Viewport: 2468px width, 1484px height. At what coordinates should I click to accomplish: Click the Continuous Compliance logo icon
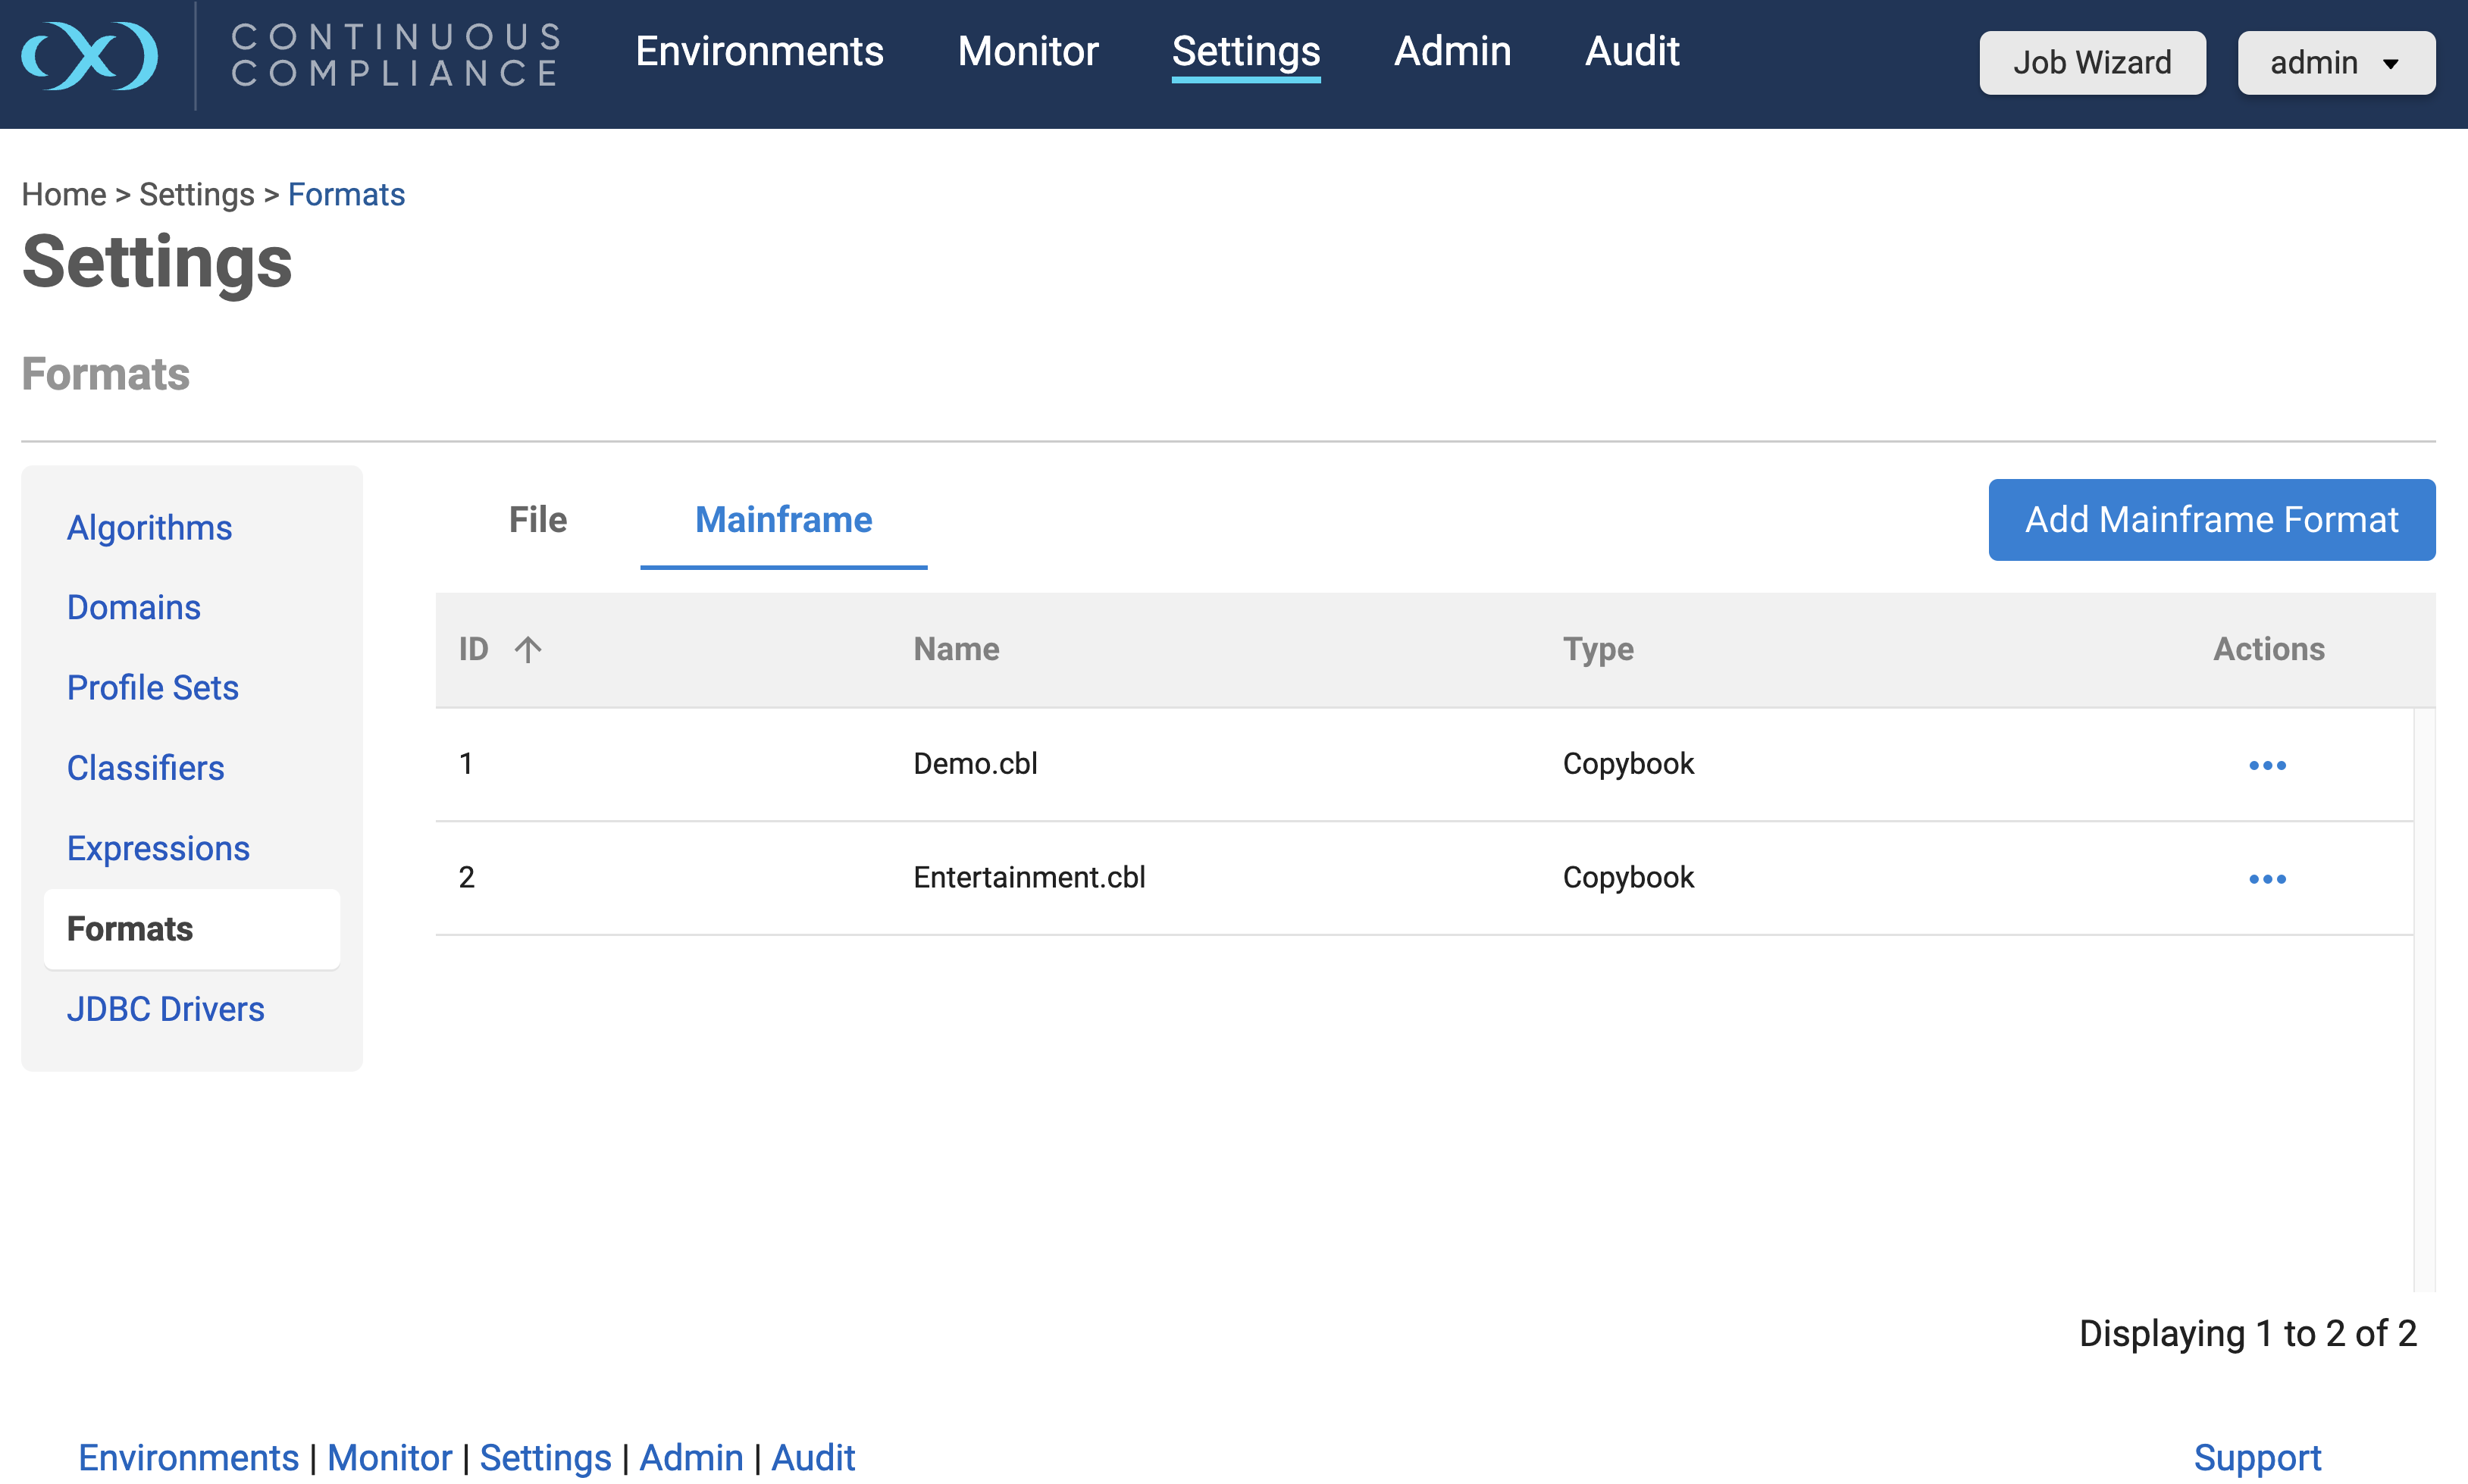pos(89,55)
